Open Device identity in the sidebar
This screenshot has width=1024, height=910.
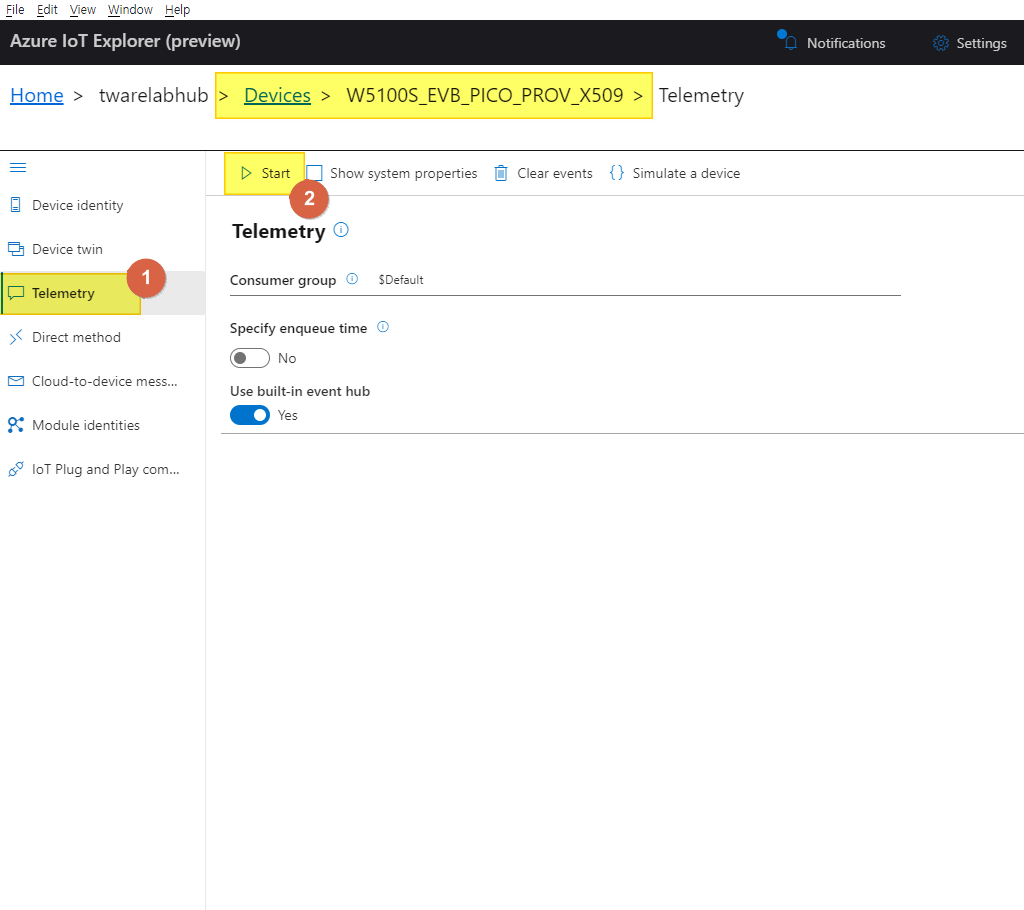click(103, 205)
